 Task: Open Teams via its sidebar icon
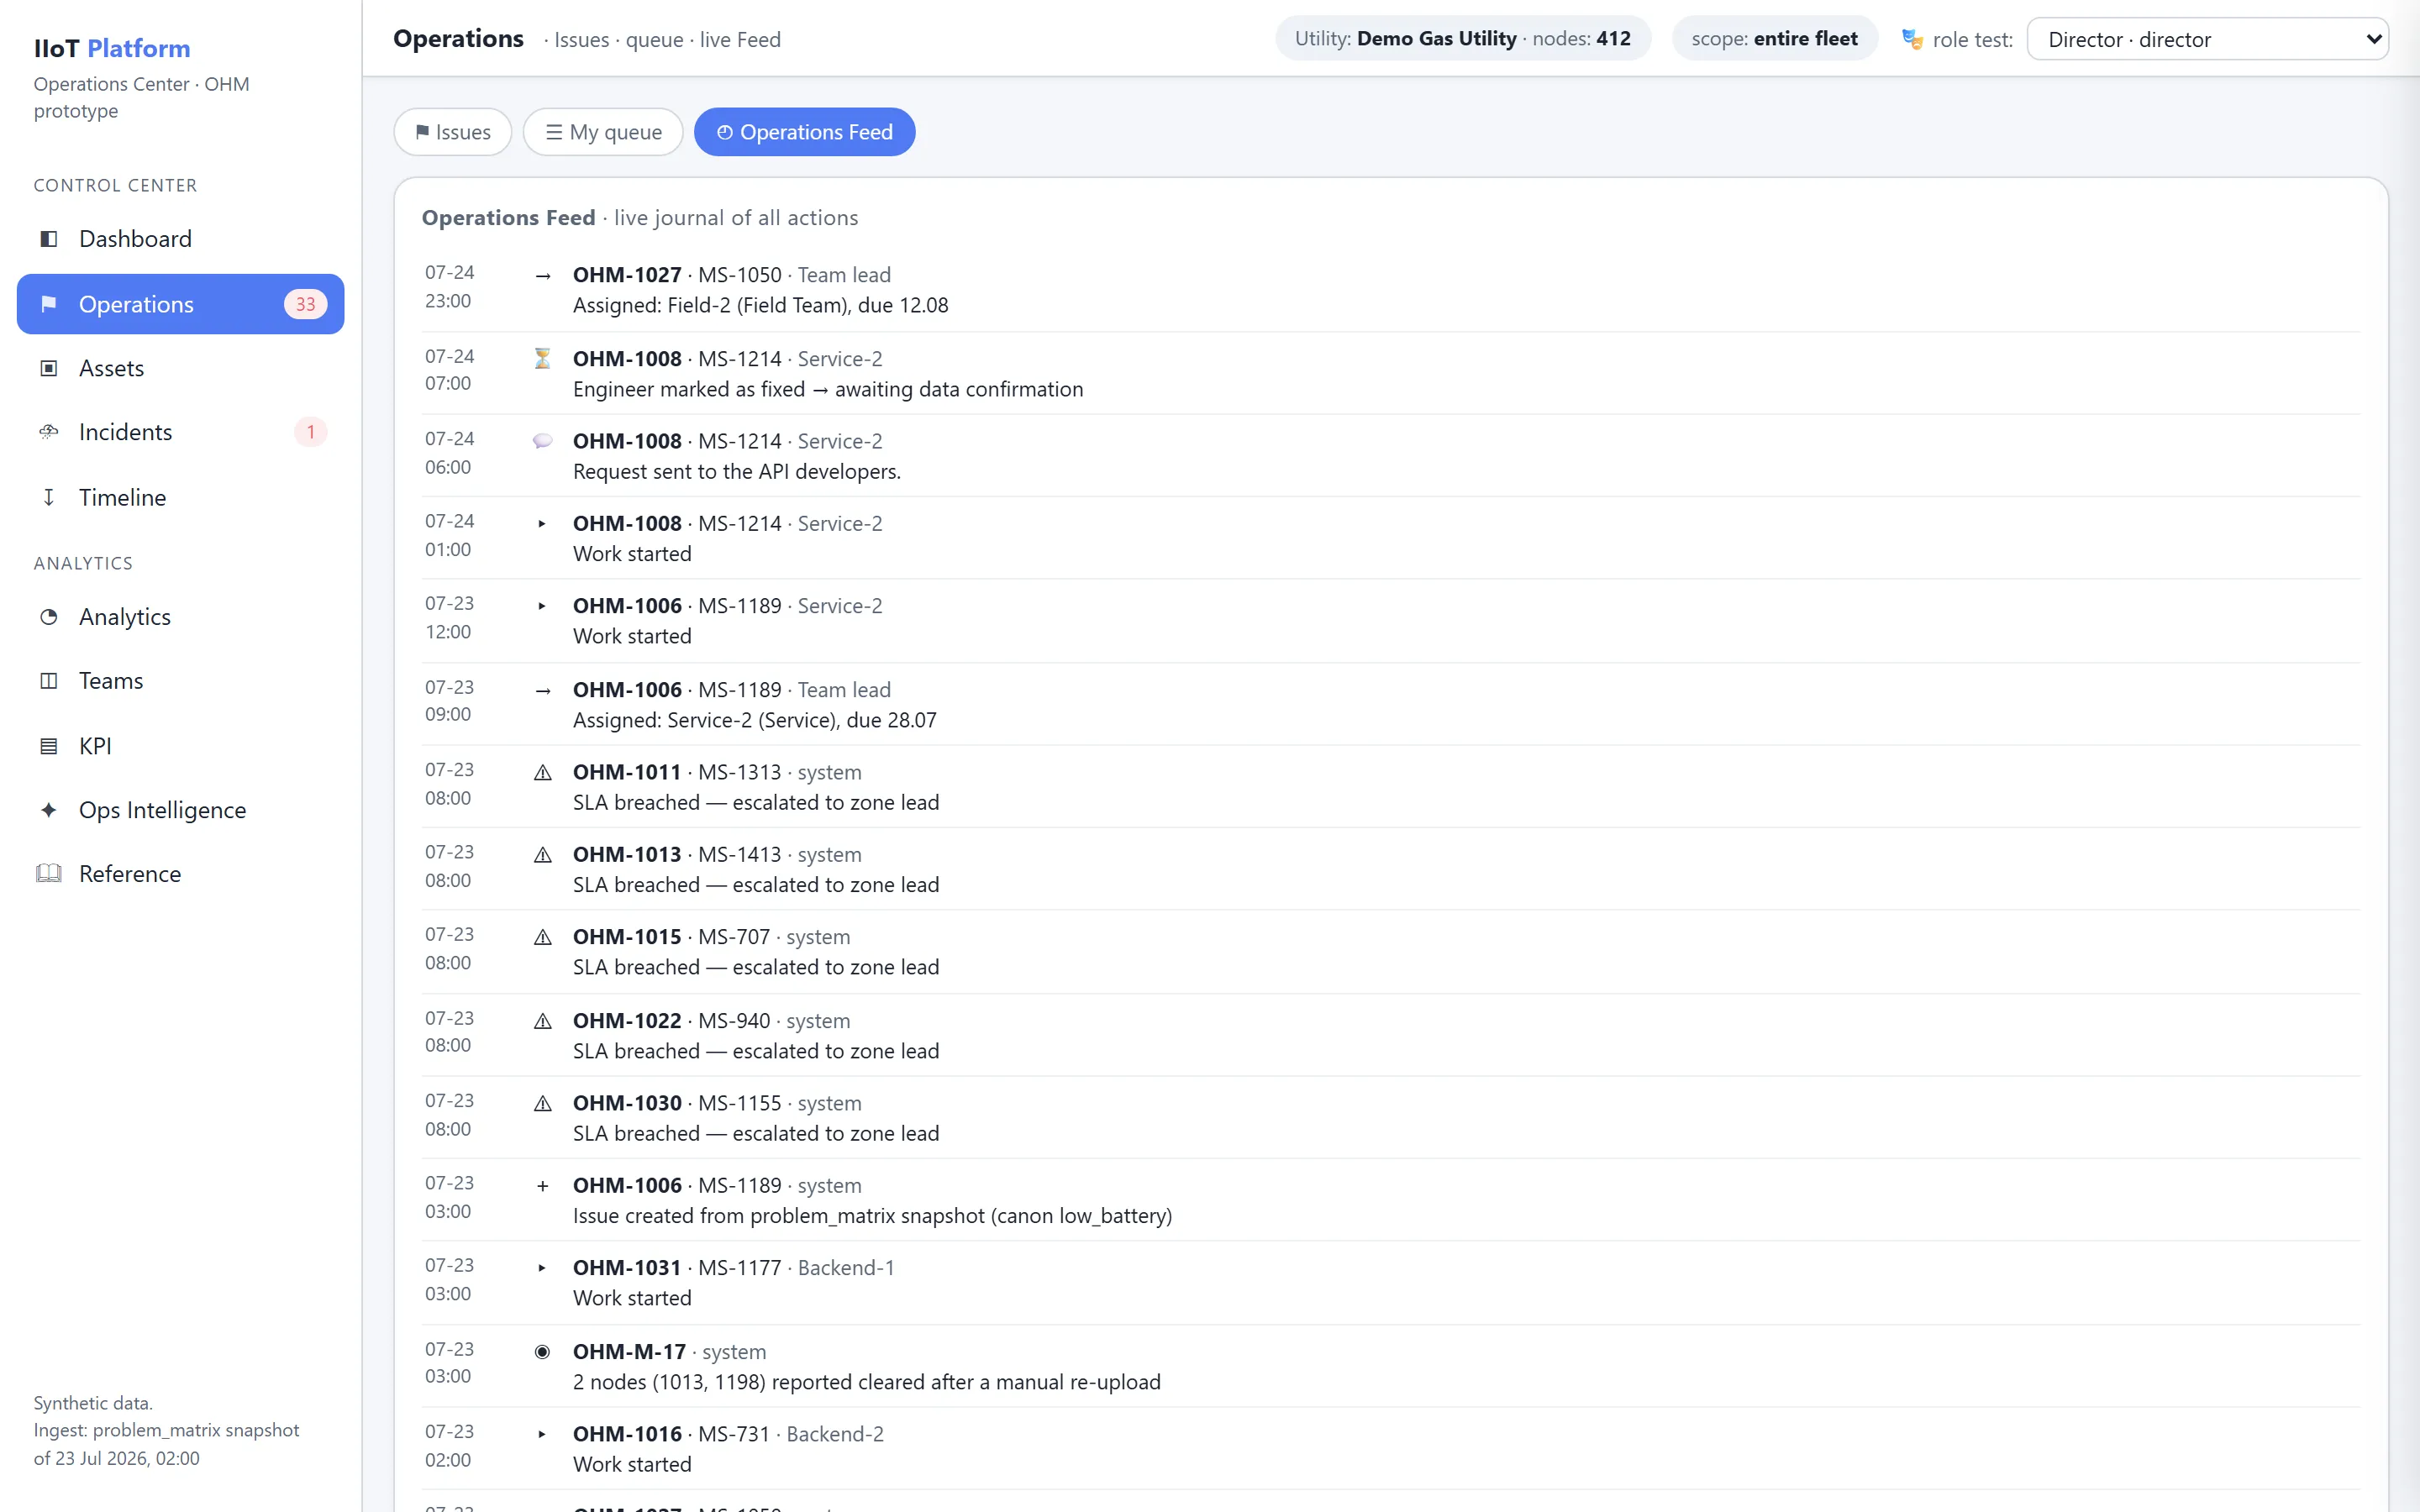tap(48, 681)
